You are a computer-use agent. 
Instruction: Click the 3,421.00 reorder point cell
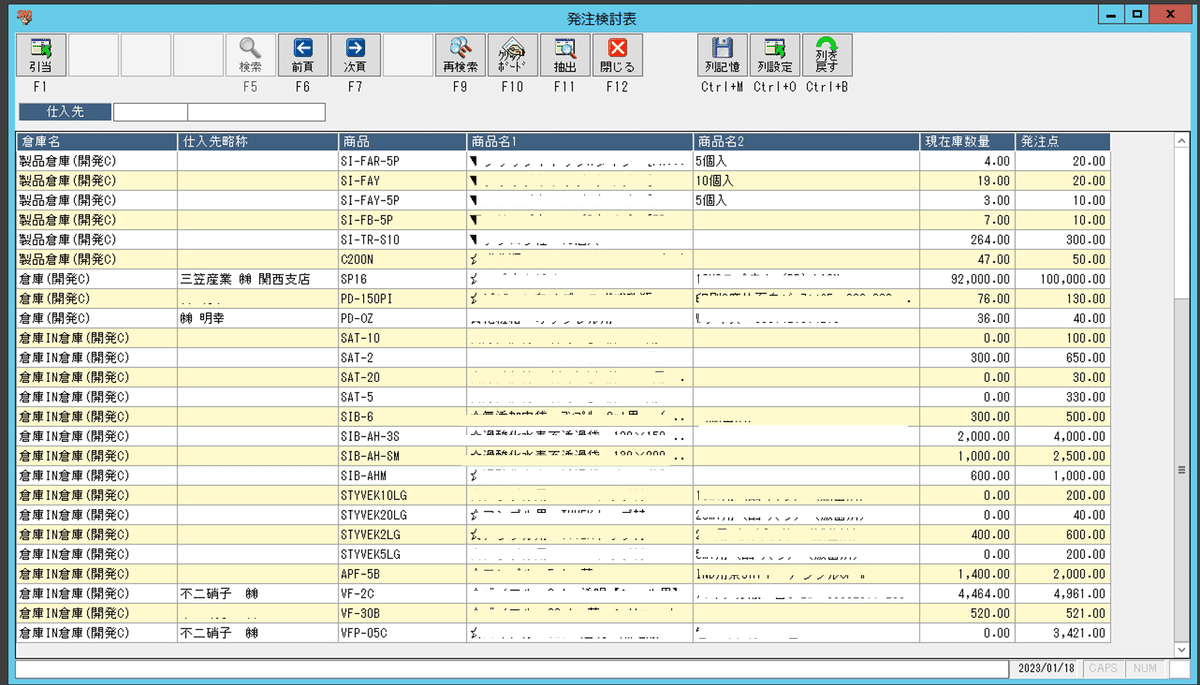click(1062, 633)
